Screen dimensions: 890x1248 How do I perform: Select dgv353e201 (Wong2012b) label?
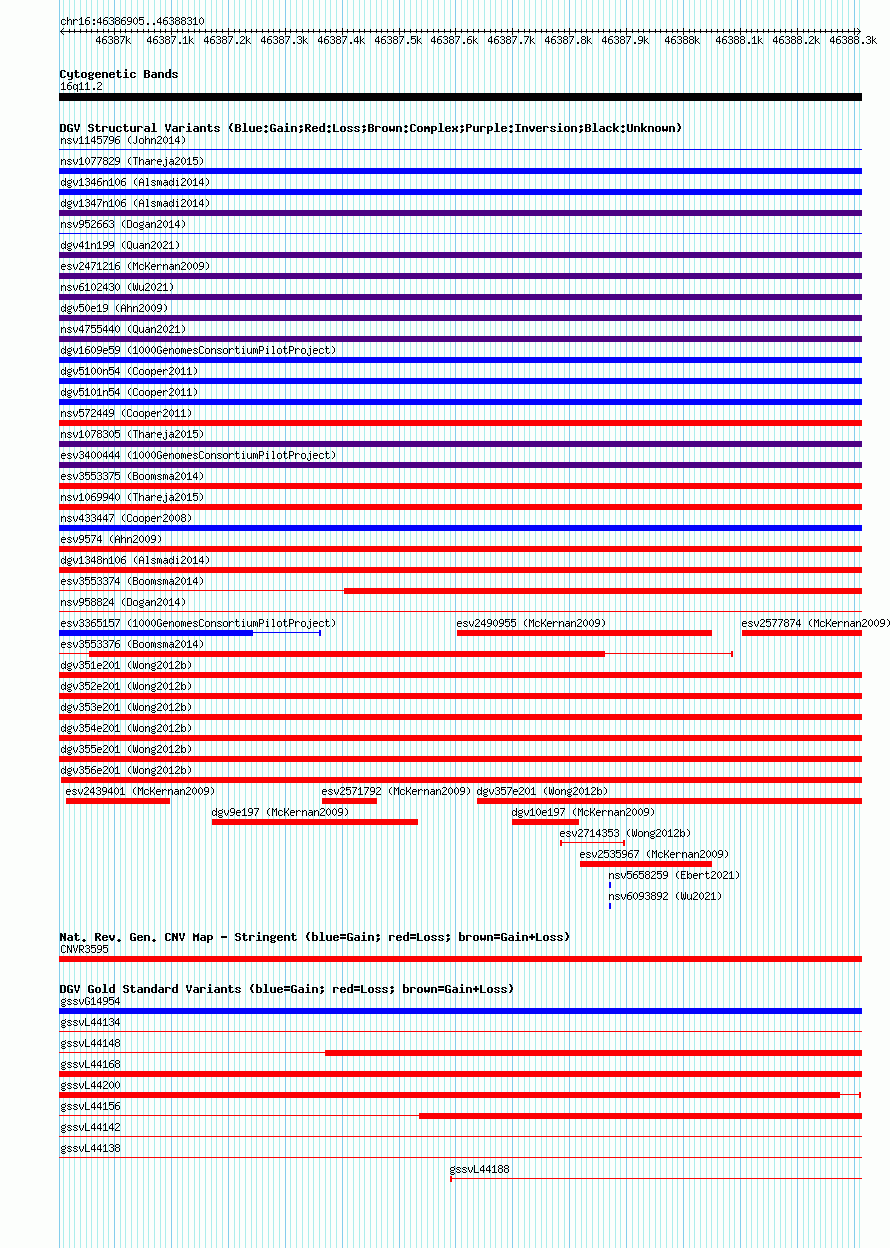pos(126,708)
